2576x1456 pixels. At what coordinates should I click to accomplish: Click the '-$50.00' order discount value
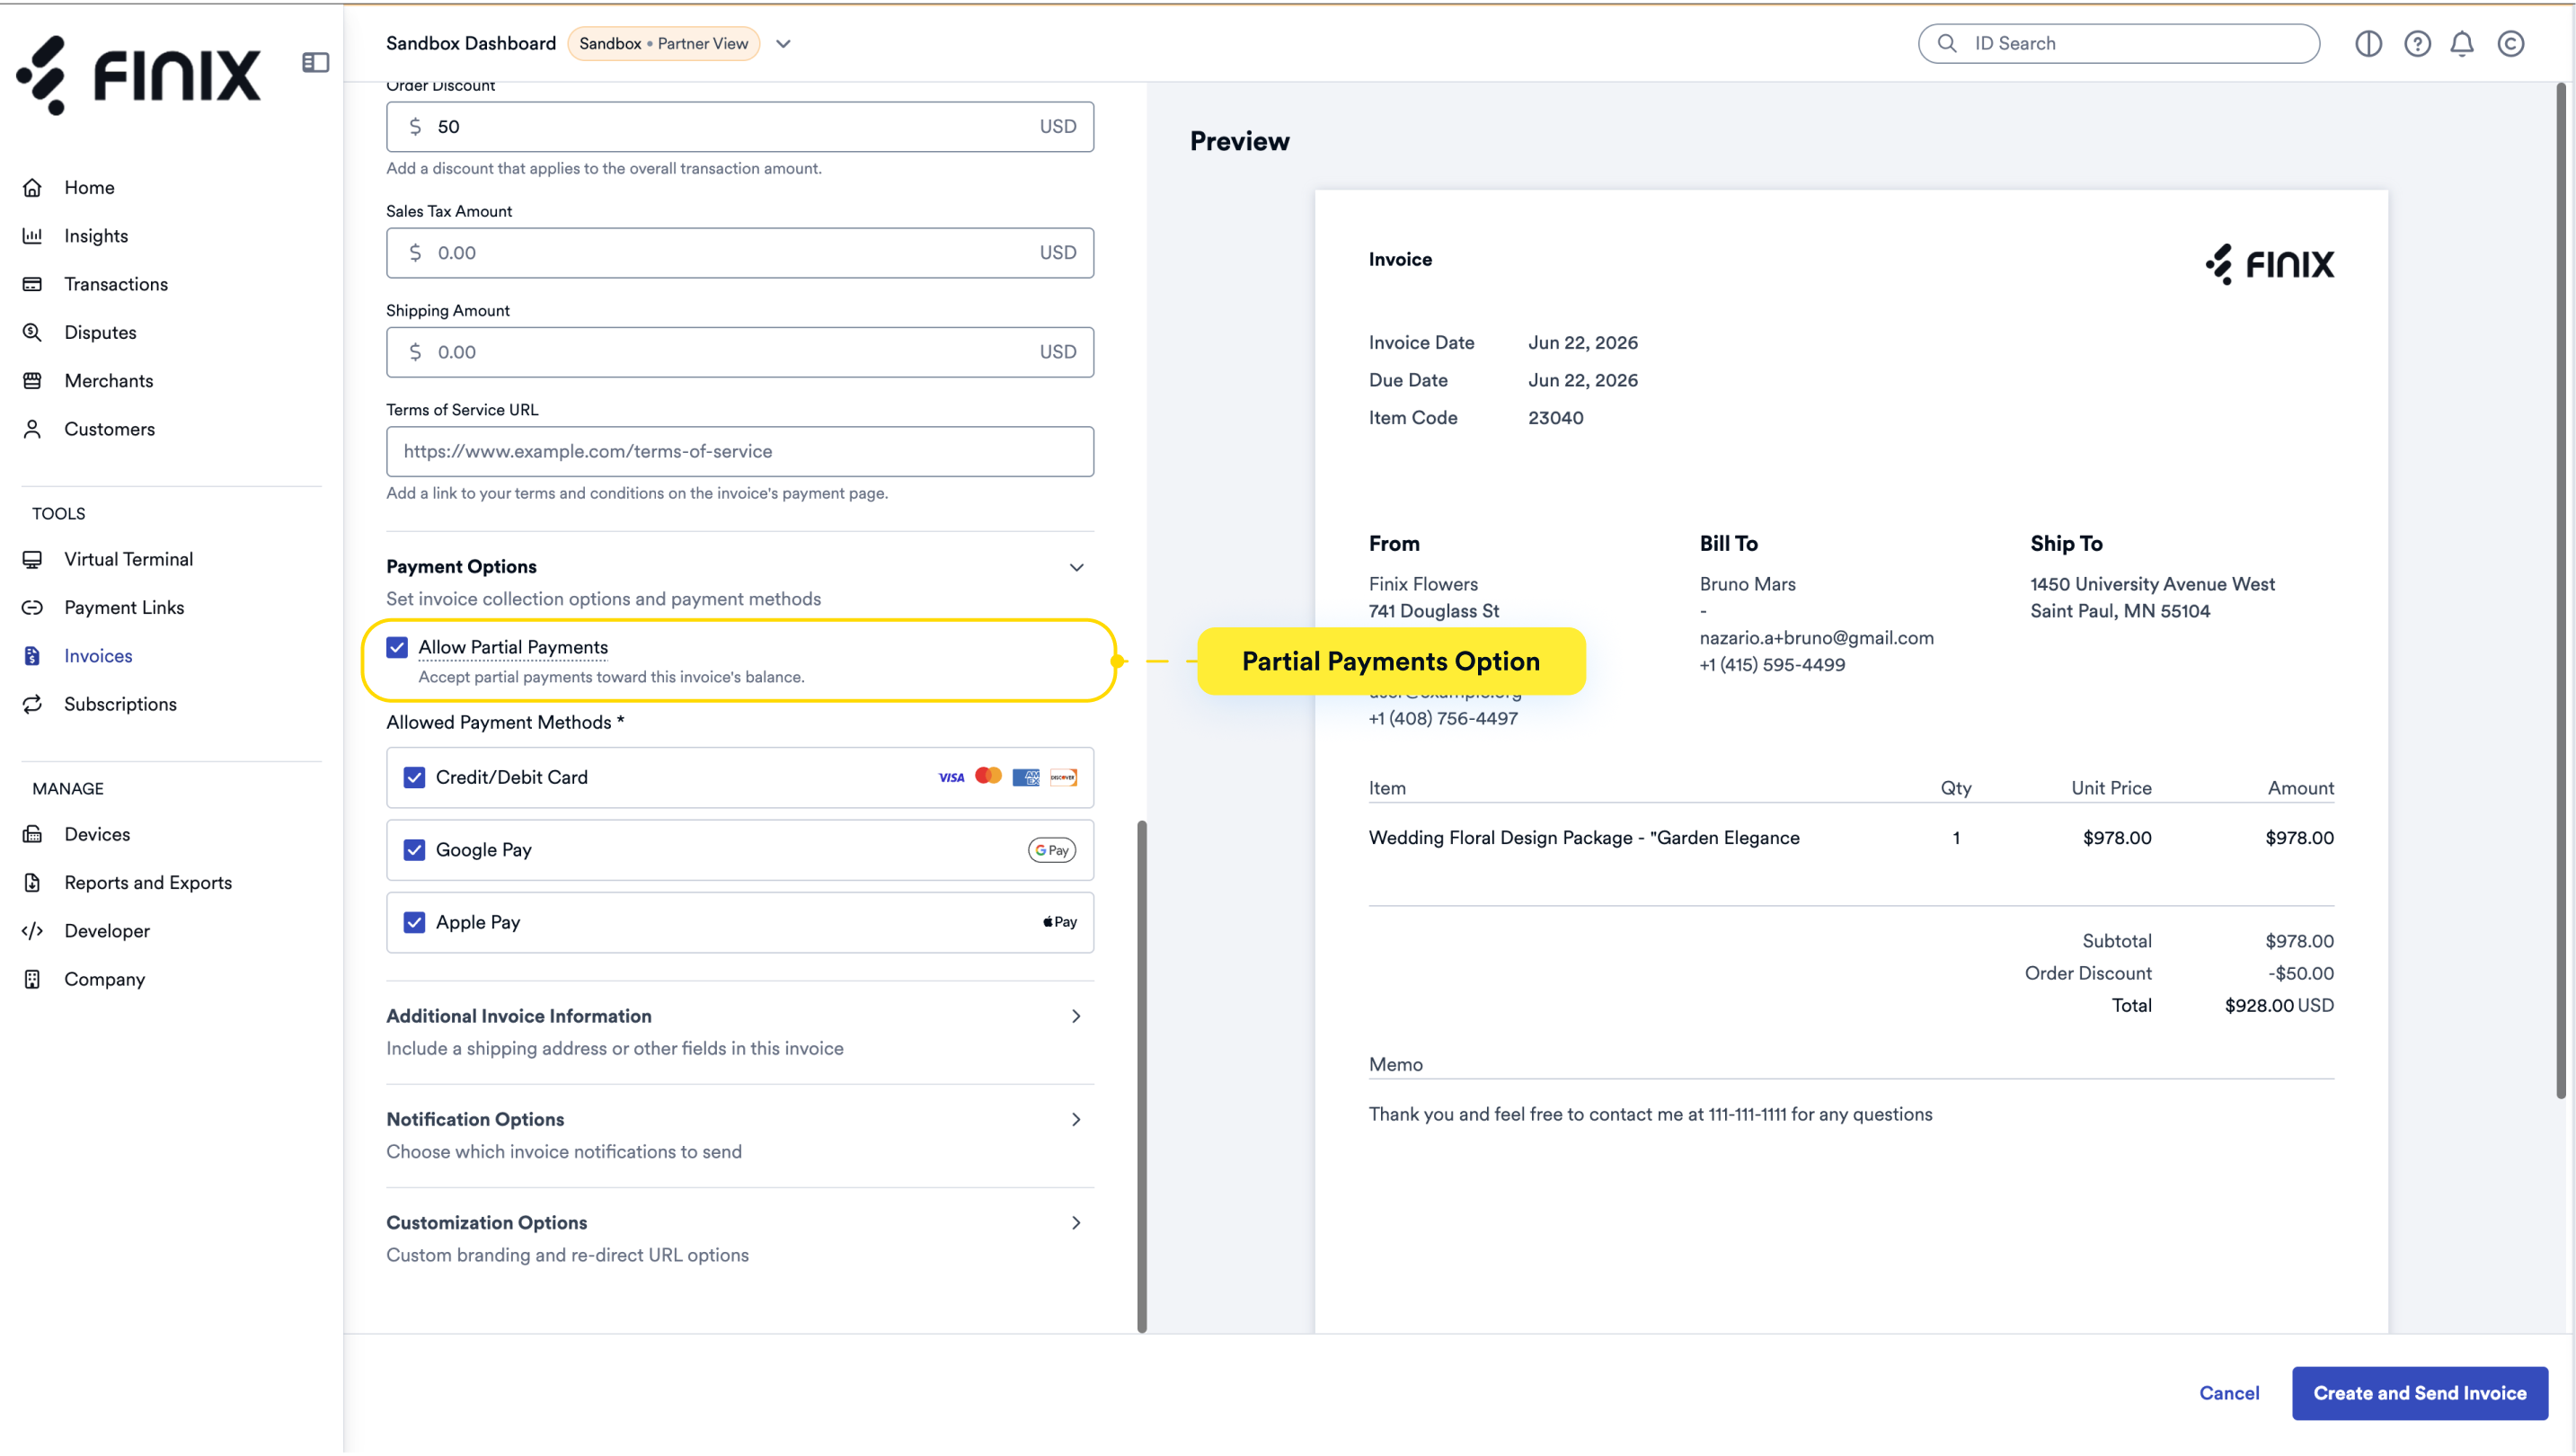2300,973
